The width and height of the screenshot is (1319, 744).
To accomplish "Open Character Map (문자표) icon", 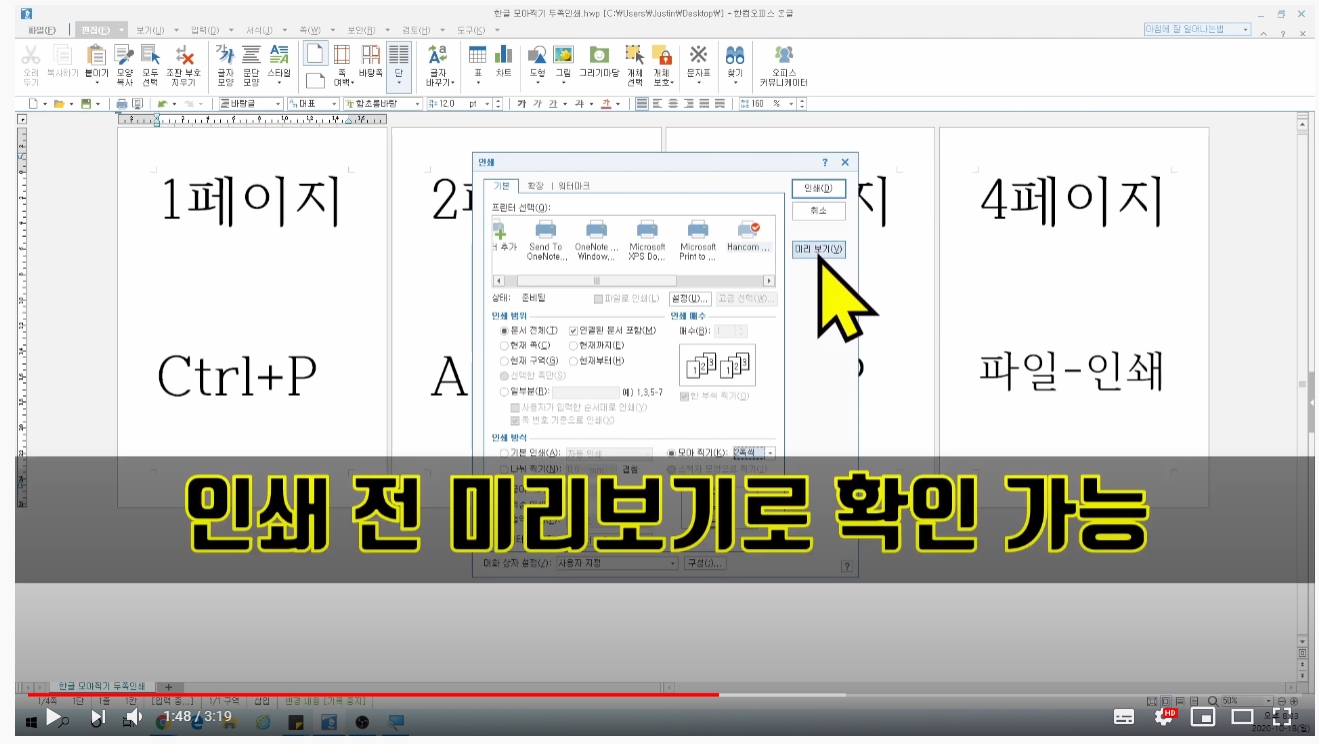I will point(699,65).
